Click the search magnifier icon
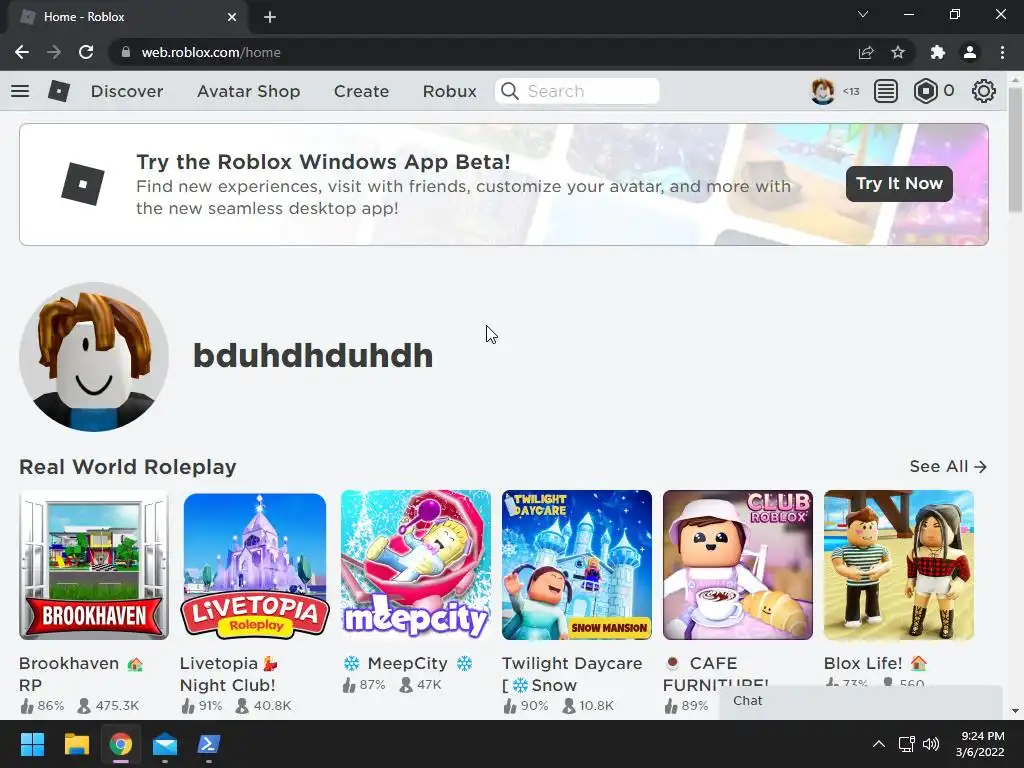1024x768 pixels. (x=510, y=91)
